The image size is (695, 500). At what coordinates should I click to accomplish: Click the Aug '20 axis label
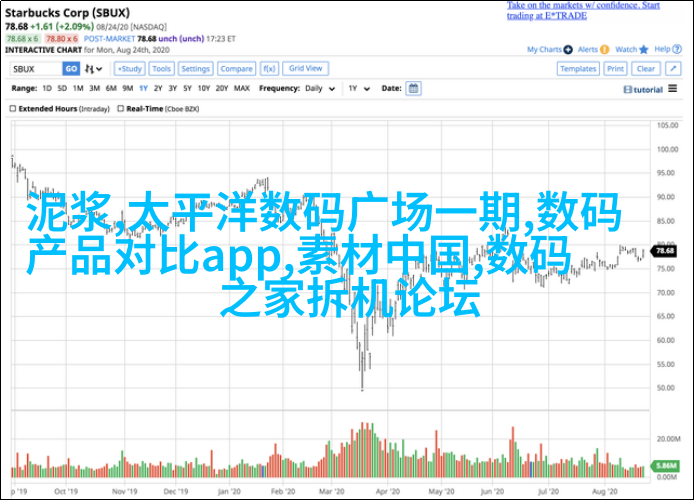(x=605, y=491)
